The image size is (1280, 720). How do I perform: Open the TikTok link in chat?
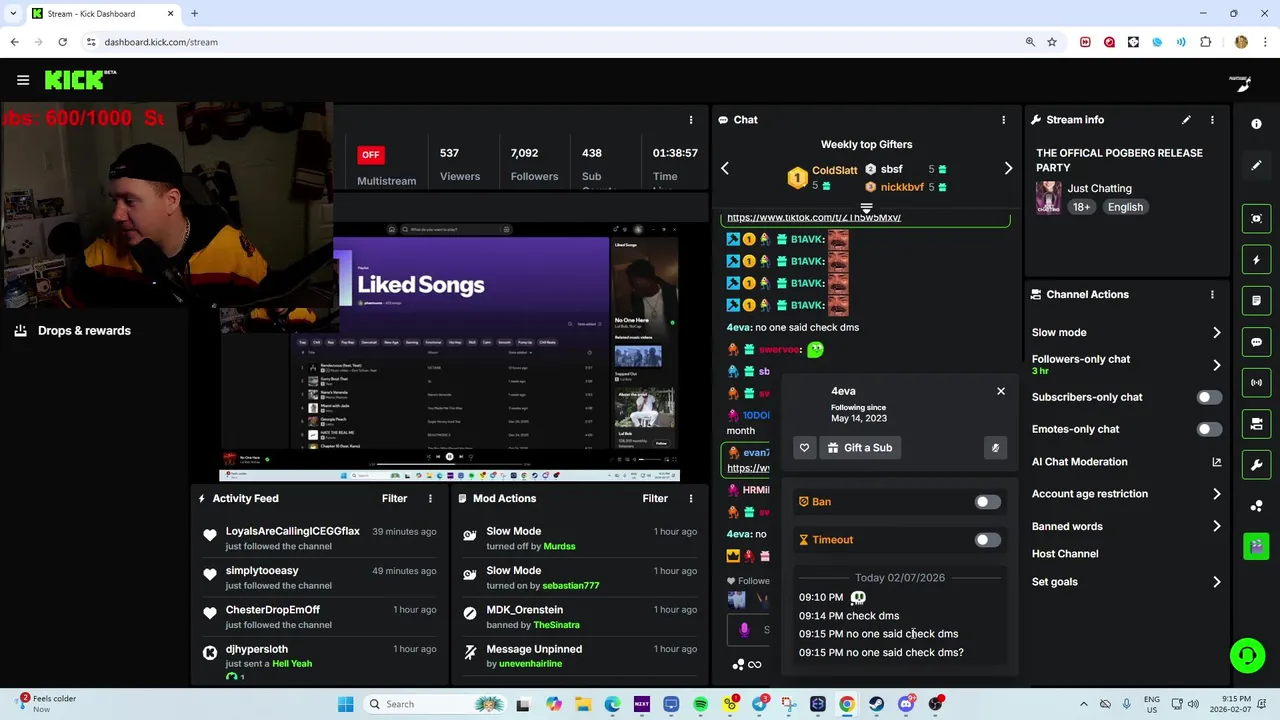pos(814,217)
